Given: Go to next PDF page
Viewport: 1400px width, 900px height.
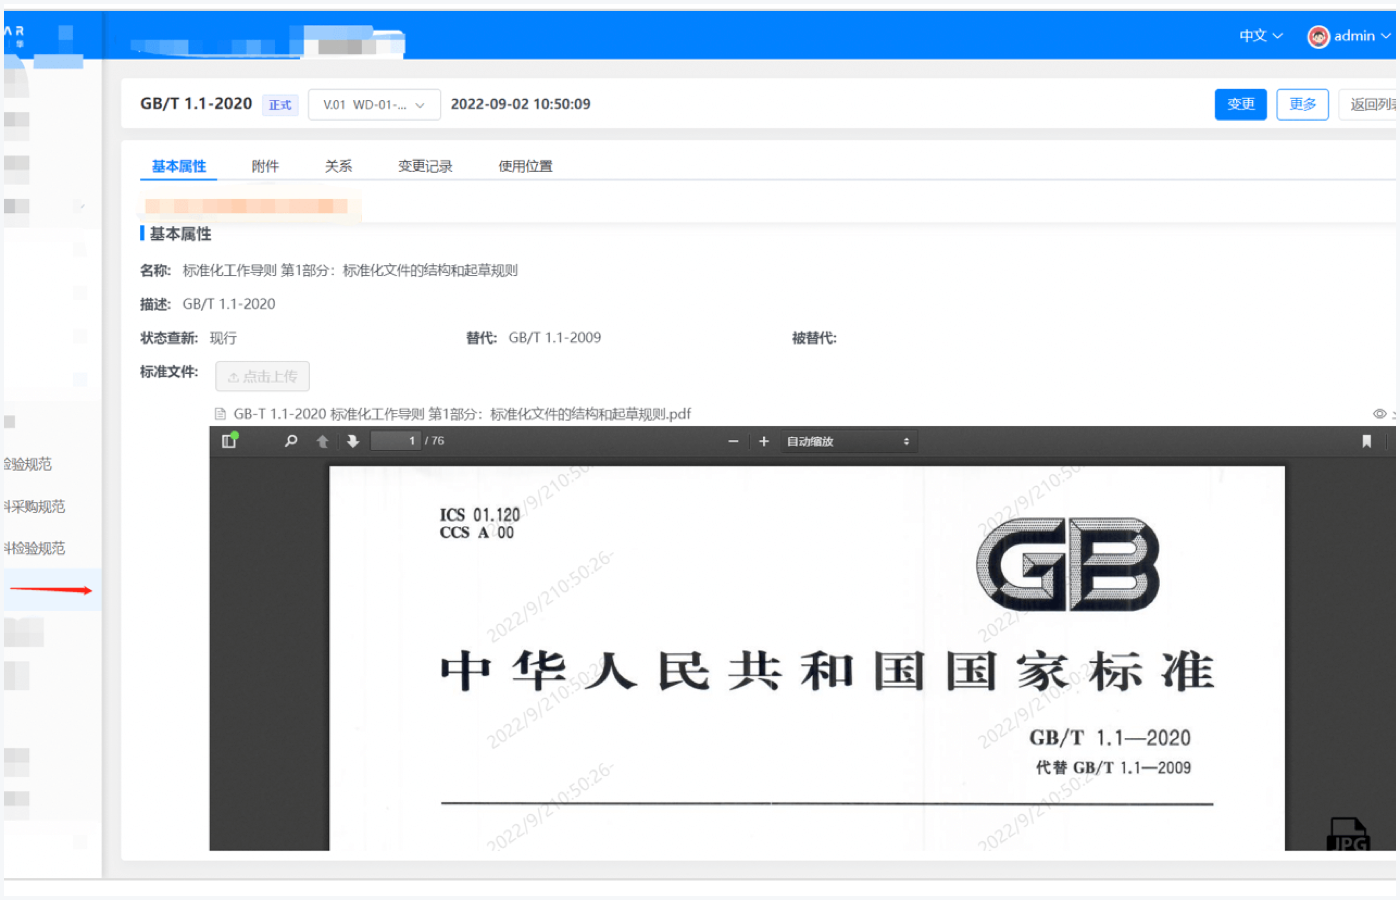Looking at the screenshot, I should tap(353, 441).
